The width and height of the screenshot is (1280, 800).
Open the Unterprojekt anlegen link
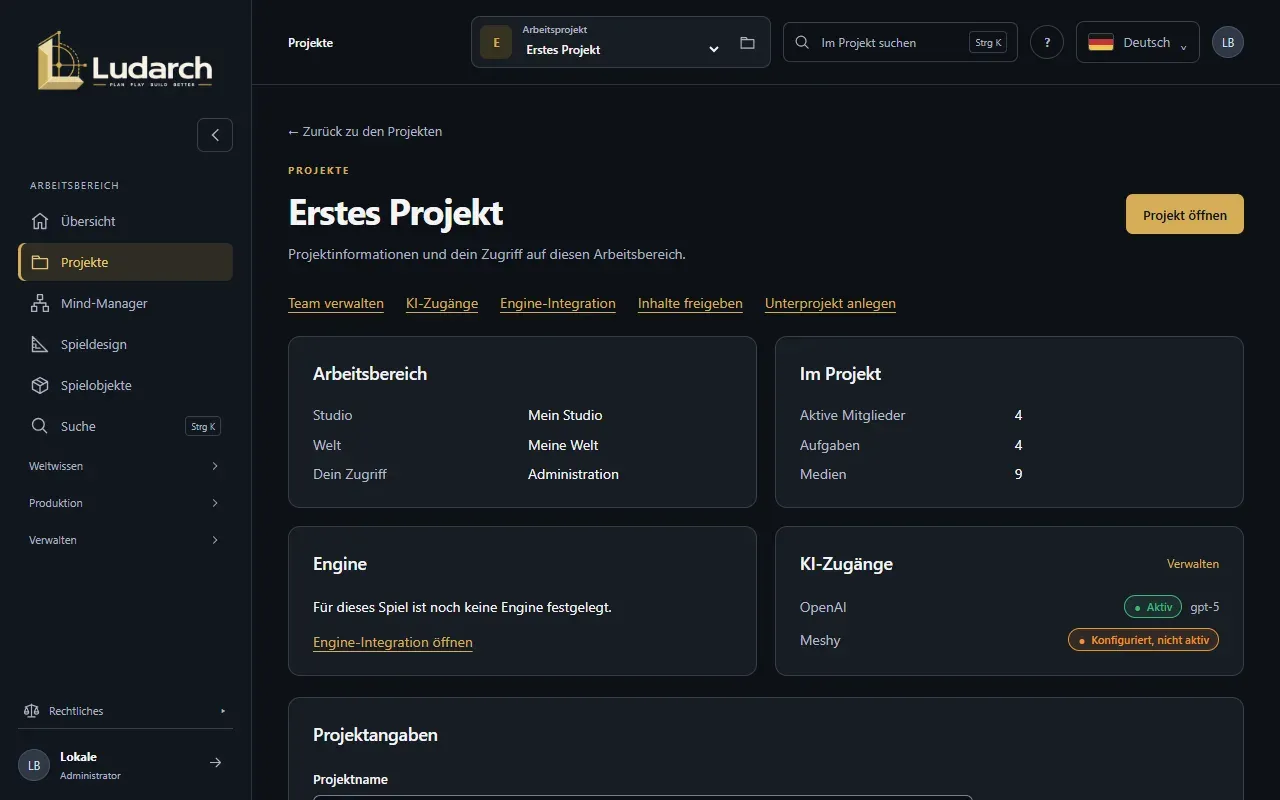click(830, 303)
